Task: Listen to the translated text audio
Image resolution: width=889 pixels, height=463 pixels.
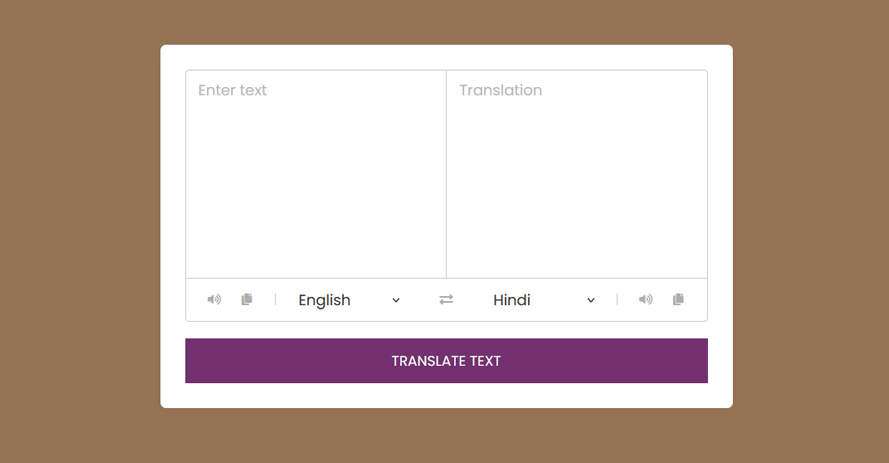Action: pos(646,300)
